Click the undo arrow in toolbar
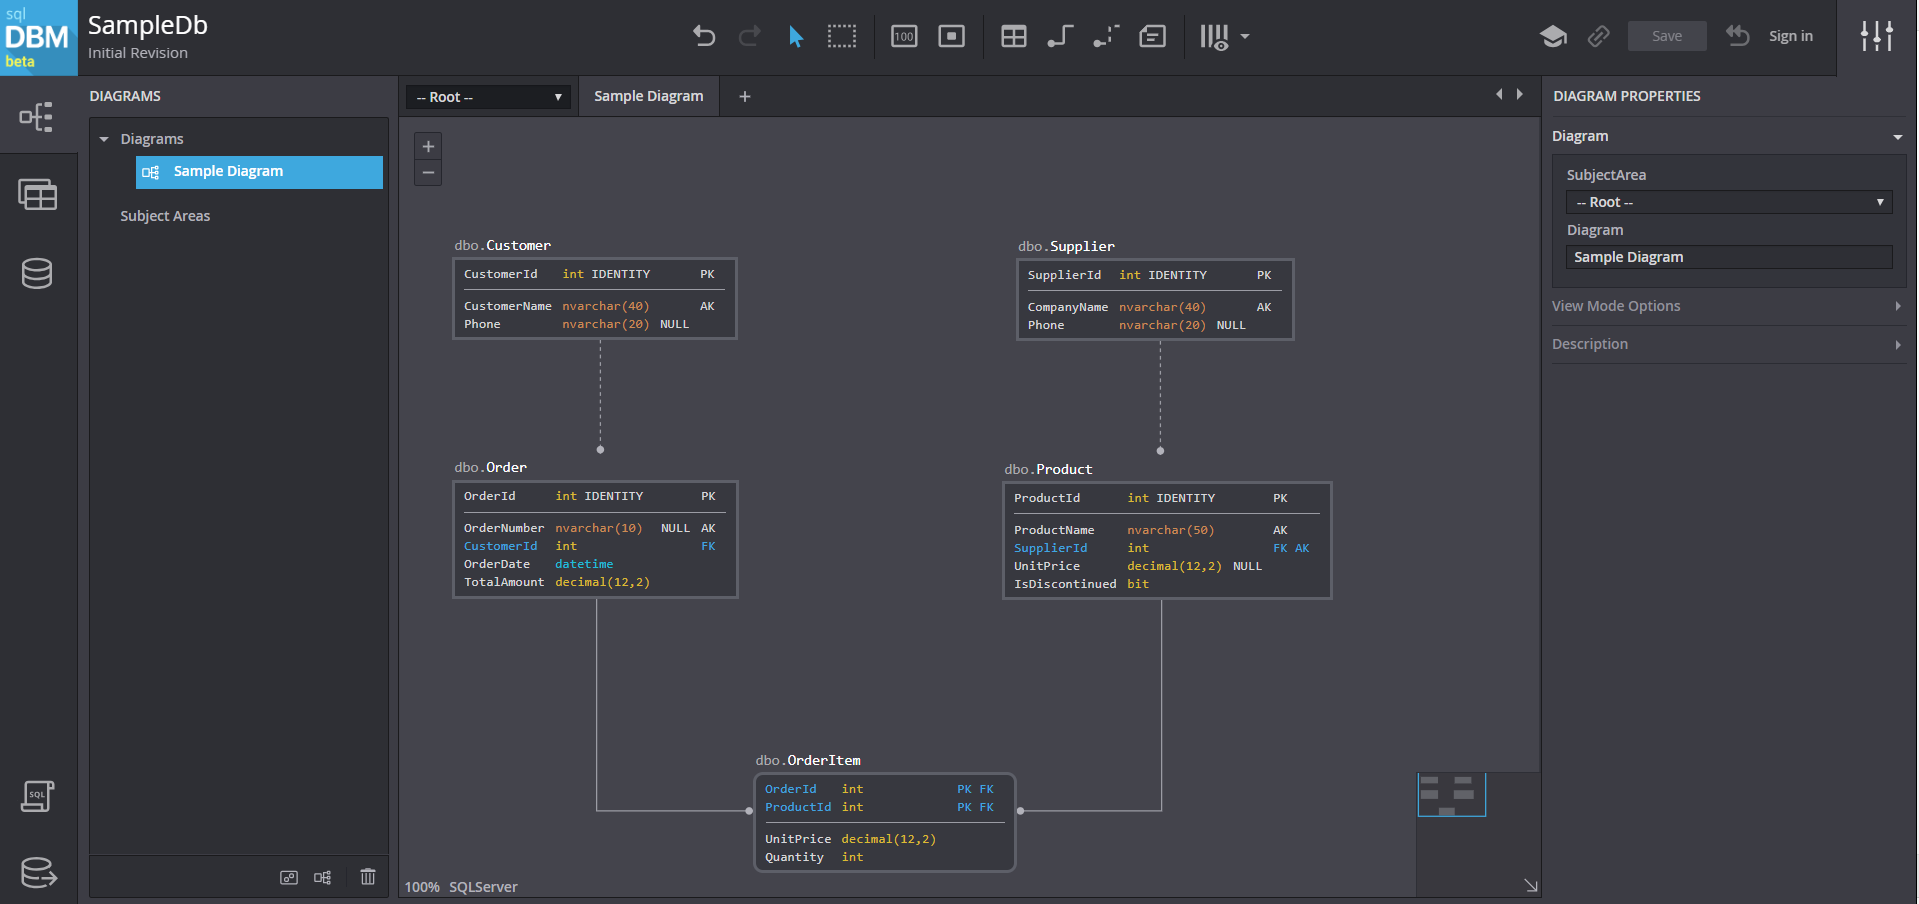Image resolution: width=1919 pixels, height=904 pixels. click(x=704, y=37)
